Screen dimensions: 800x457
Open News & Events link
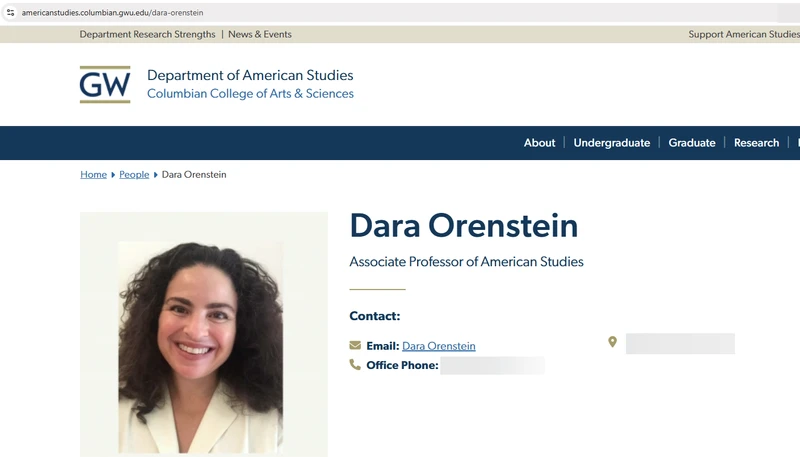(260, 34)
